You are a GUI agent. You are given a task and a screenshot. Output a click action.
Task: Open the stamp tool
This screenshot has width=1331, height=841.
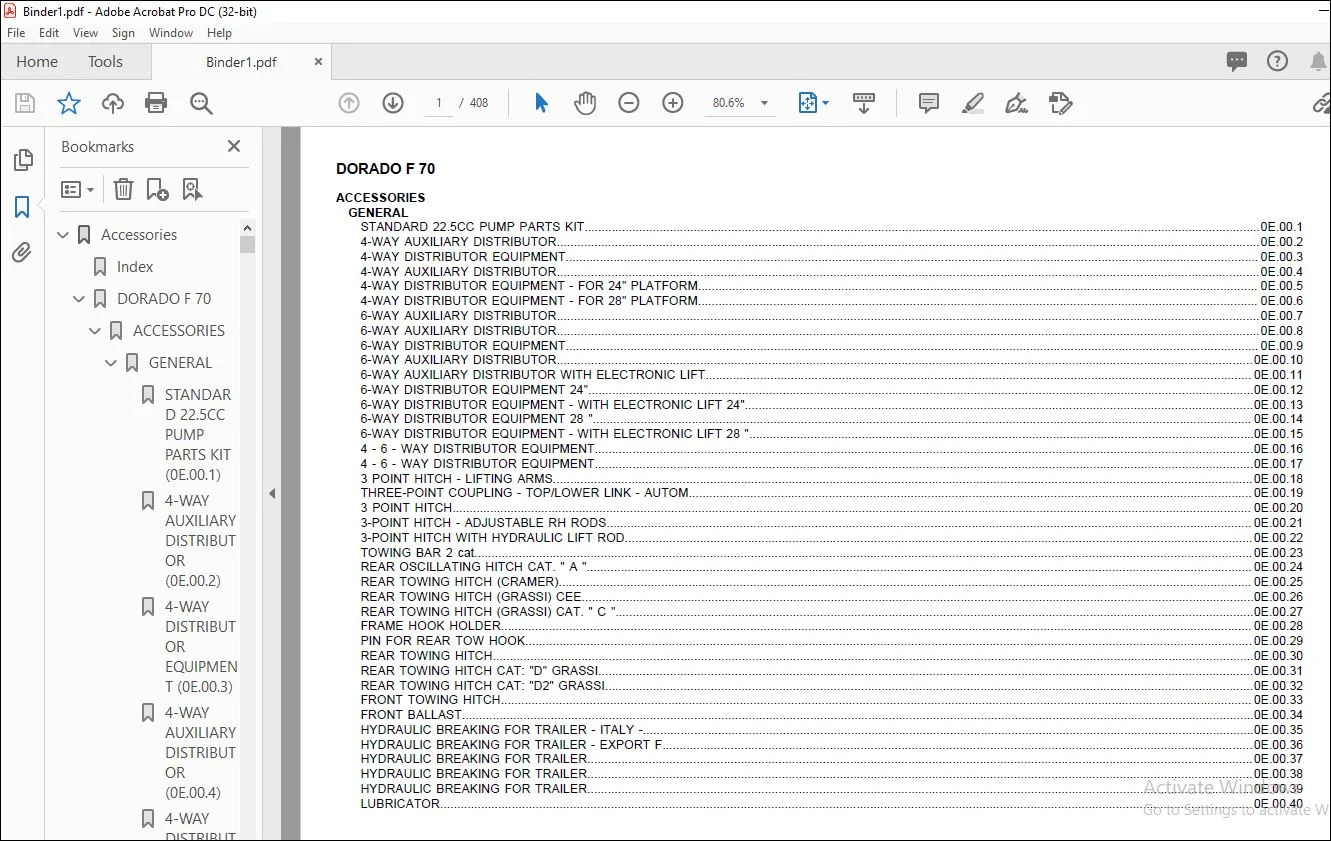(x=1061, y=103)
